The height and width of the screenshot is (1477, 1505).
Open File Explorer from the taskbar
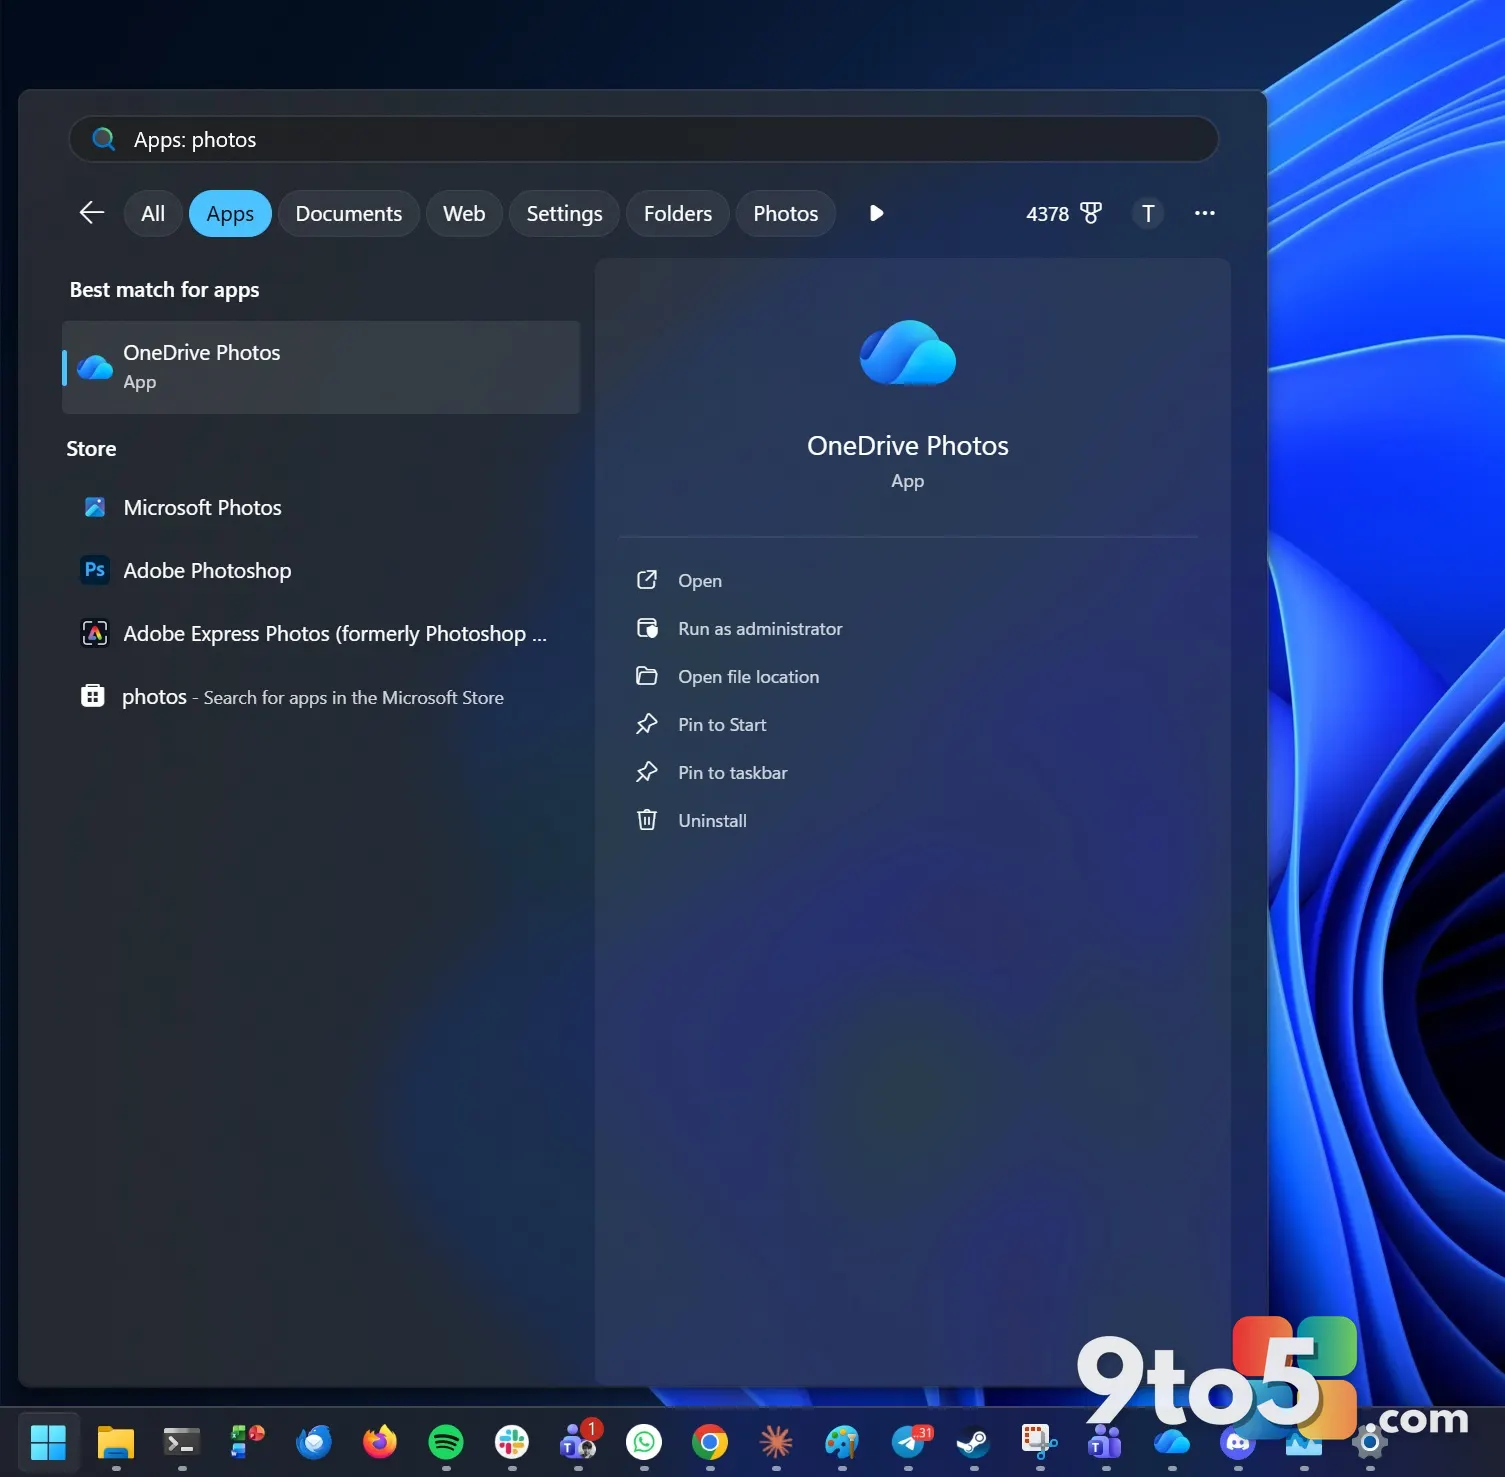click(x=116, y=1442)
